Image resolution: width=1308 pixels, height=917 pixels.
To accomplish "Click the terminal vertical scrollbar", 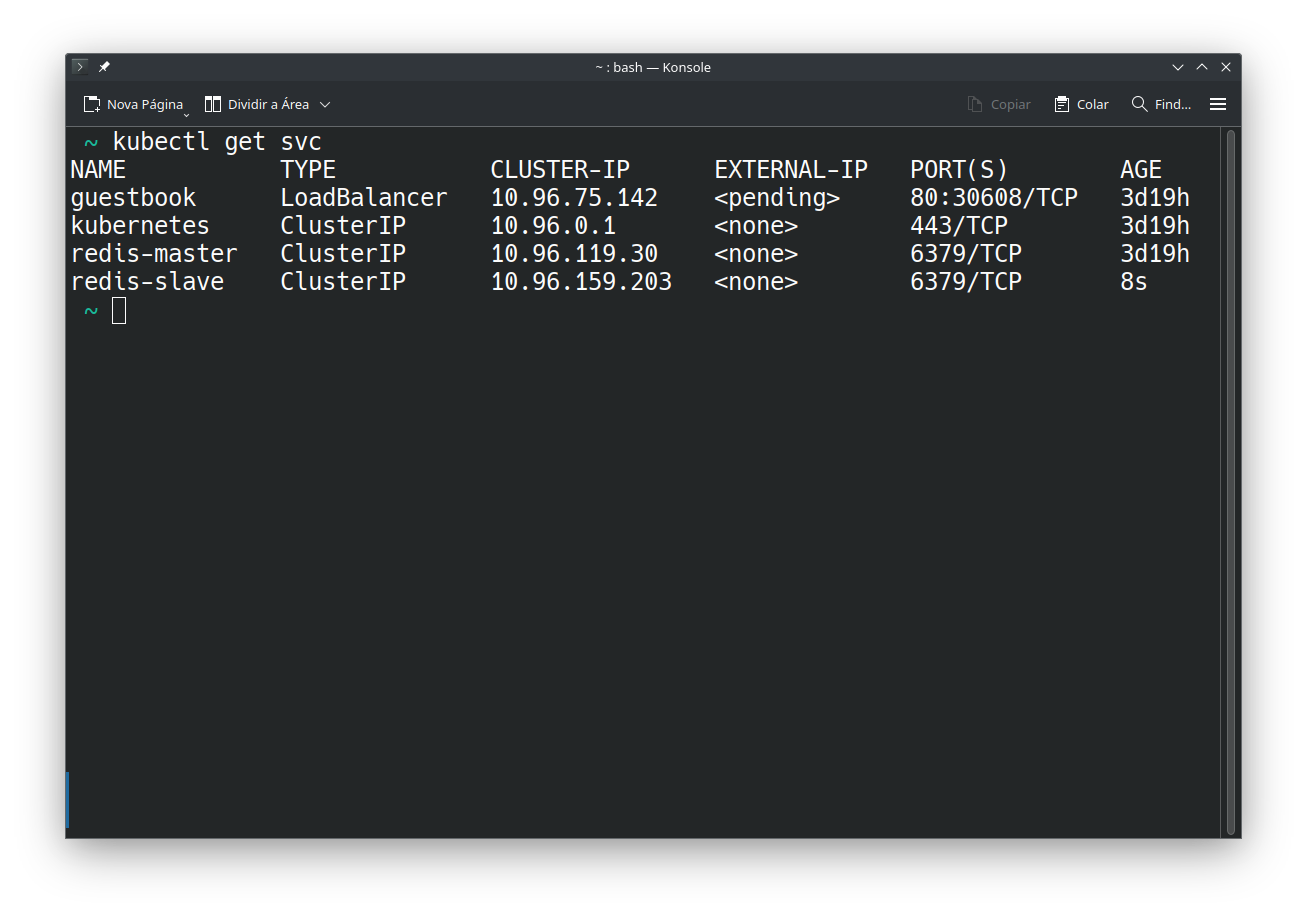I will click(x=1231, y=482).
